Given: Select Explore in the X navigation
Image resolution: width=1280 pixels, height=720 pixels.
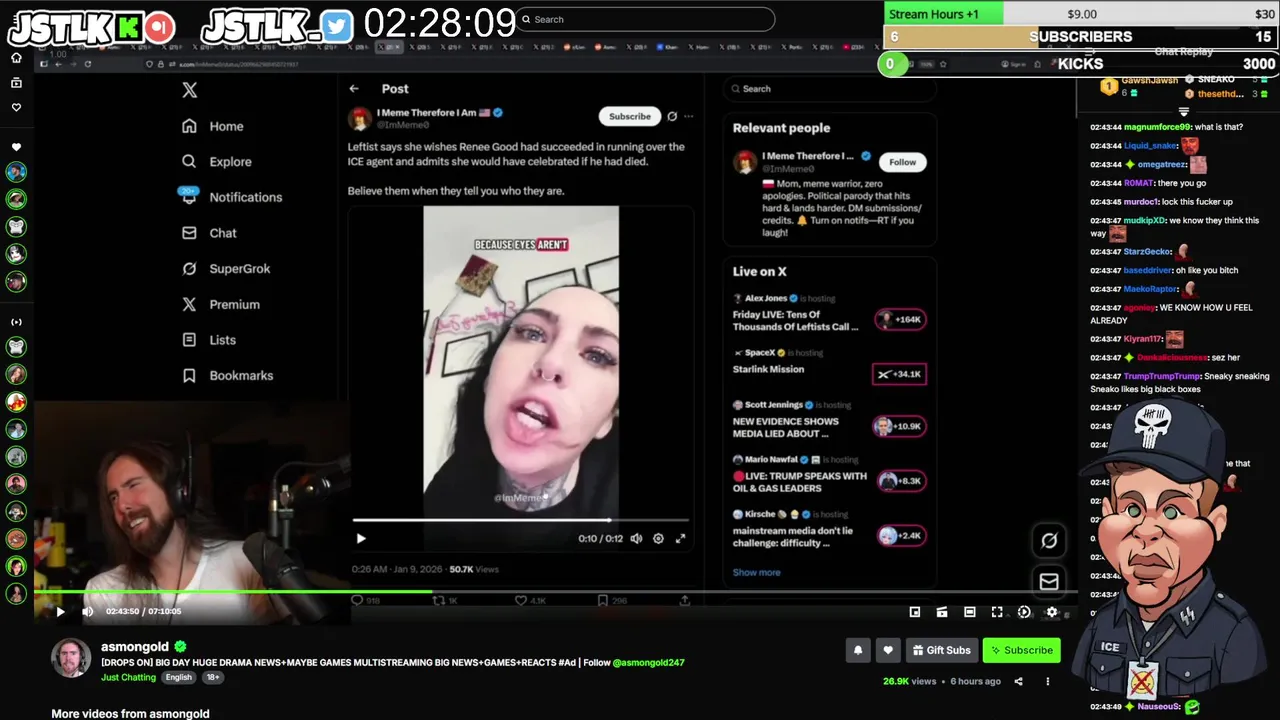Looking at the screenshot, I should pos(217,161).
